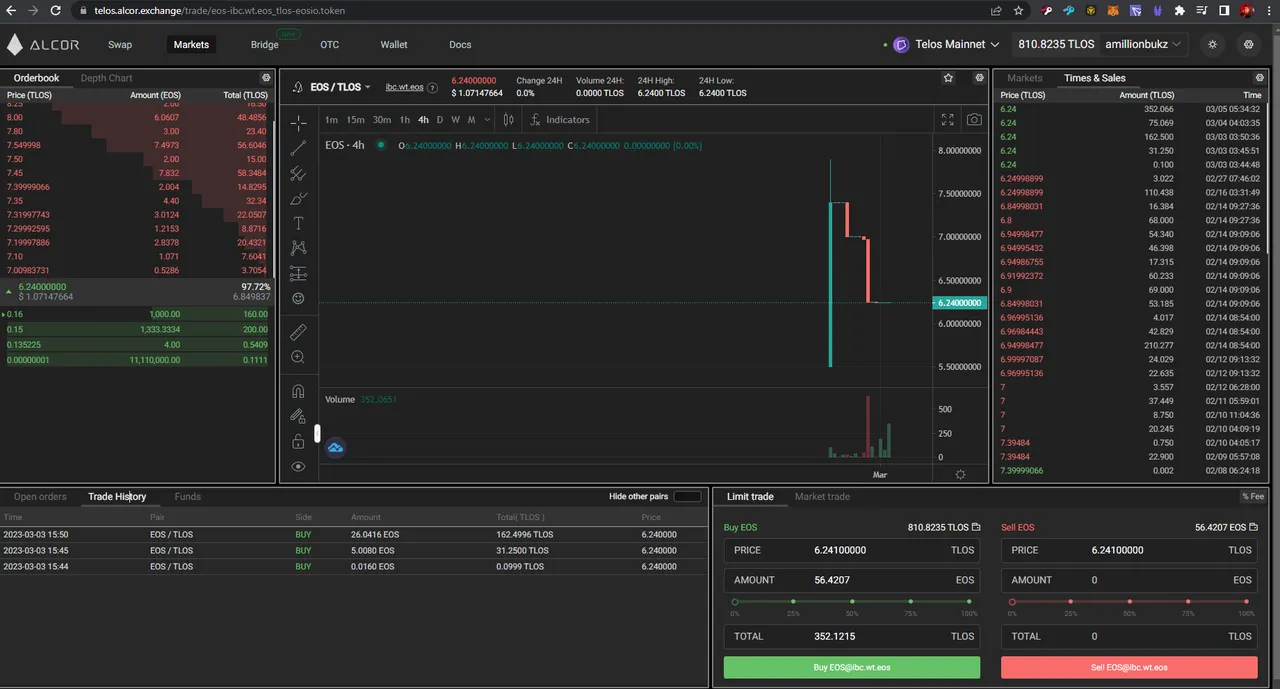1280x689 pixels.
Task: Select the trend line drawing tool
Action: (298, 148)
